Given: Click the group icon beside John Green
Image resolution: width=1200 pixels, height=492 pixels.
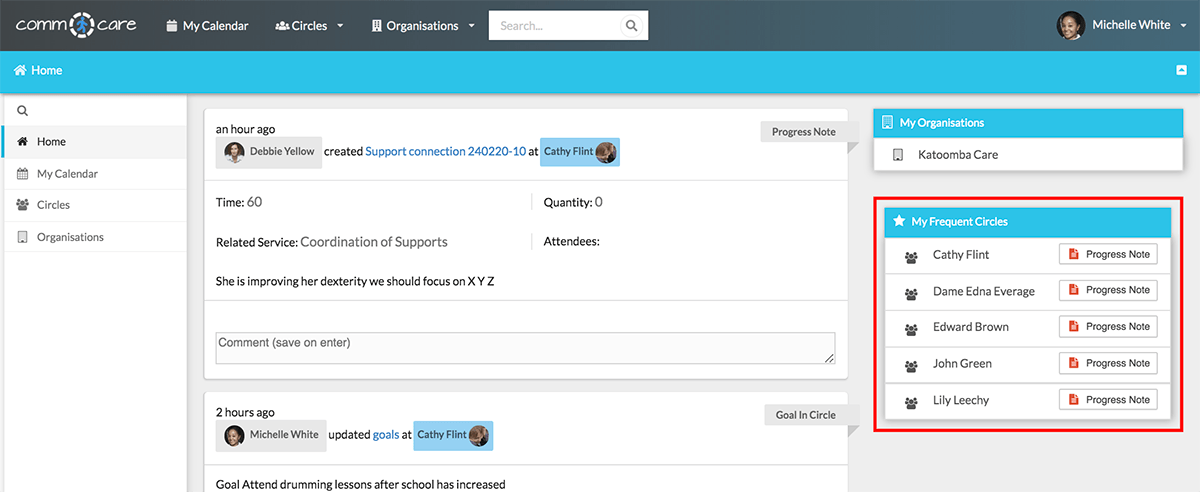Looking at the screenshot, I should point(911,364).
